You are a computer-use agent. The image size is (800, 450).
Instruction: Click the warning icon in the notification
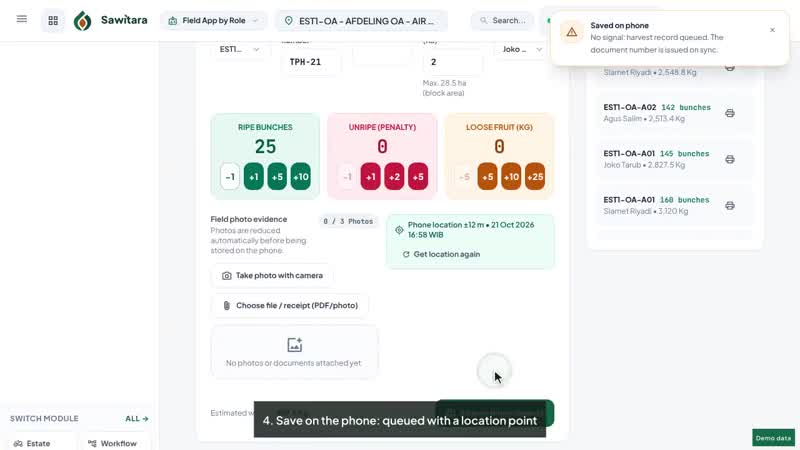tap(571, 32)
